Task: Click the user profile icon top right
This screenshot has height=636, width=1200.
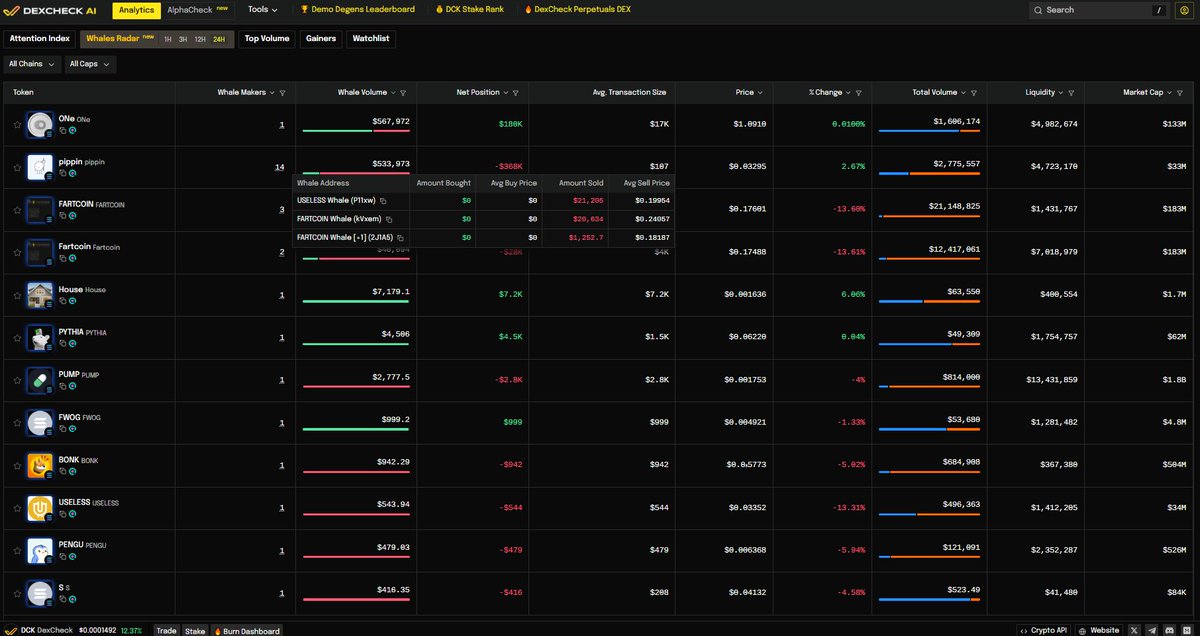Action: (1185, 10)
